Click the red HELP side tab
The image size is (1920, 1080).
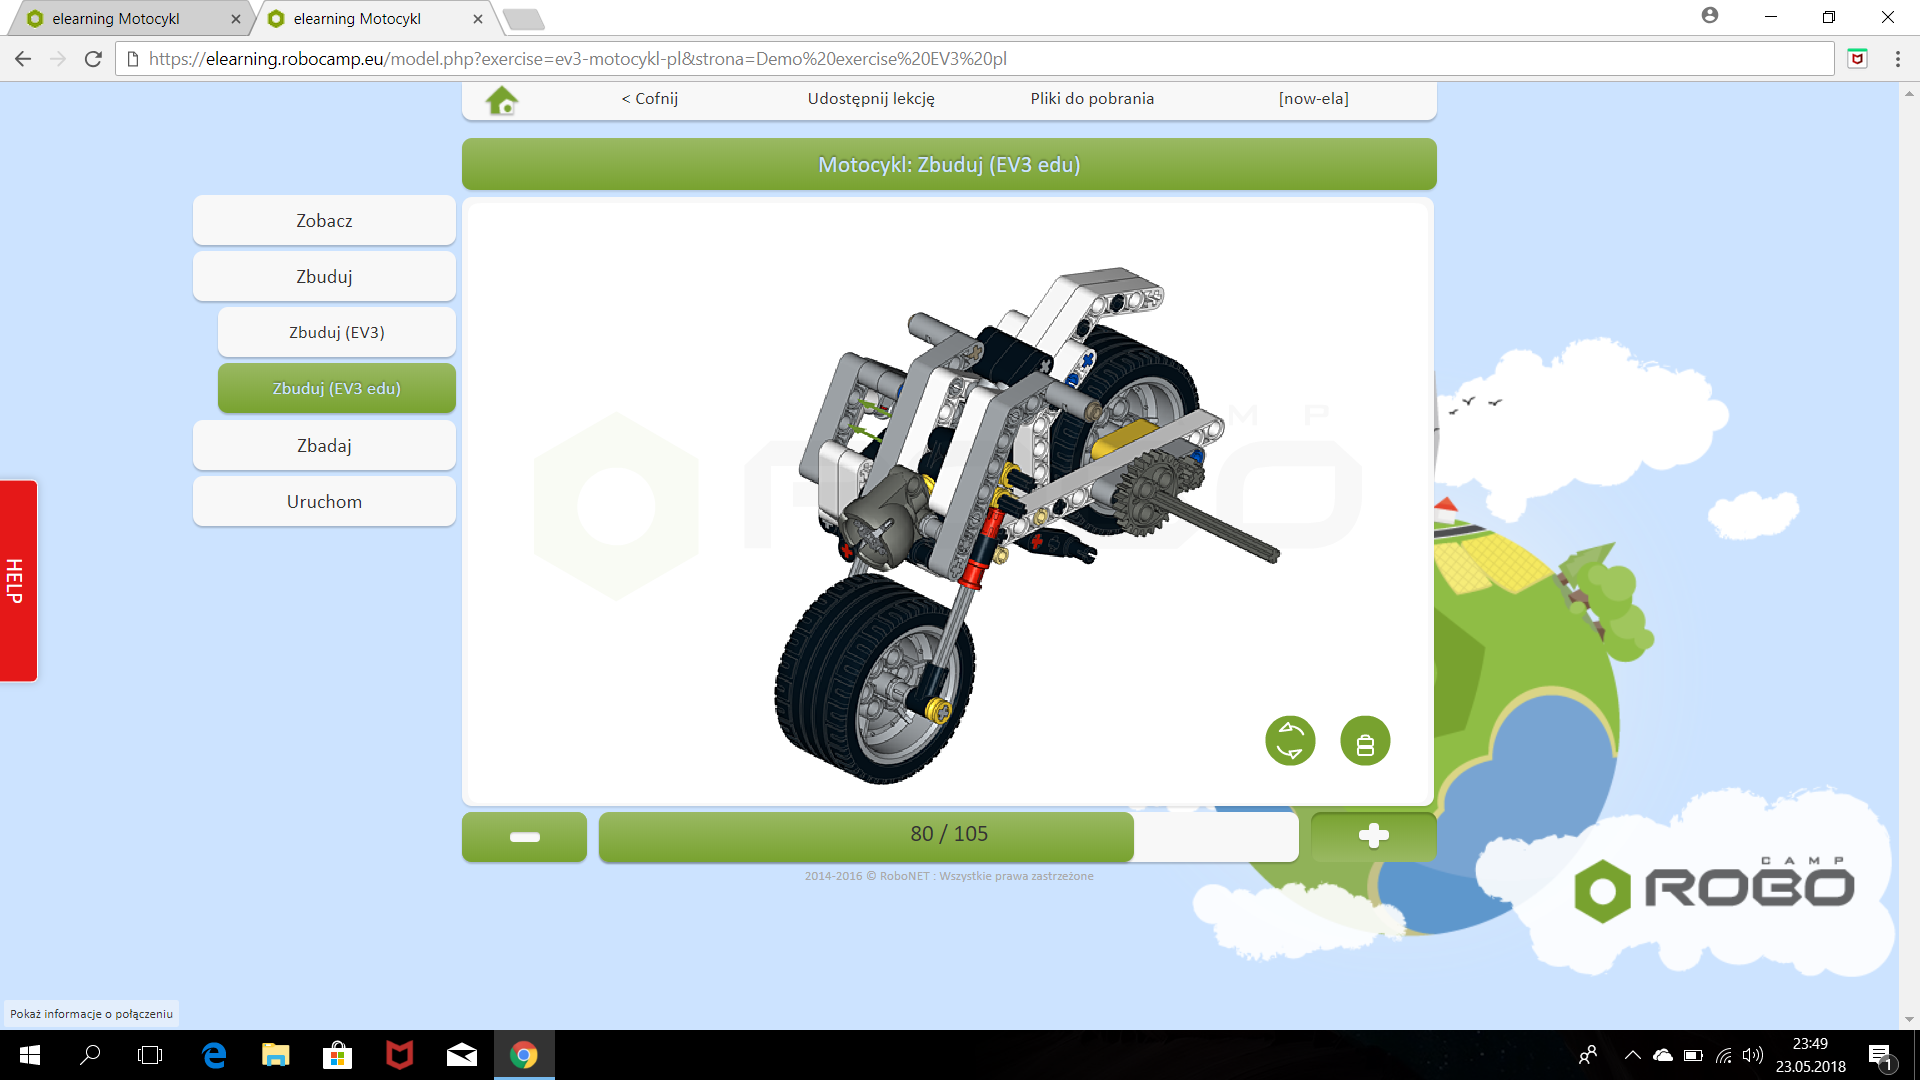coord(18,581)
